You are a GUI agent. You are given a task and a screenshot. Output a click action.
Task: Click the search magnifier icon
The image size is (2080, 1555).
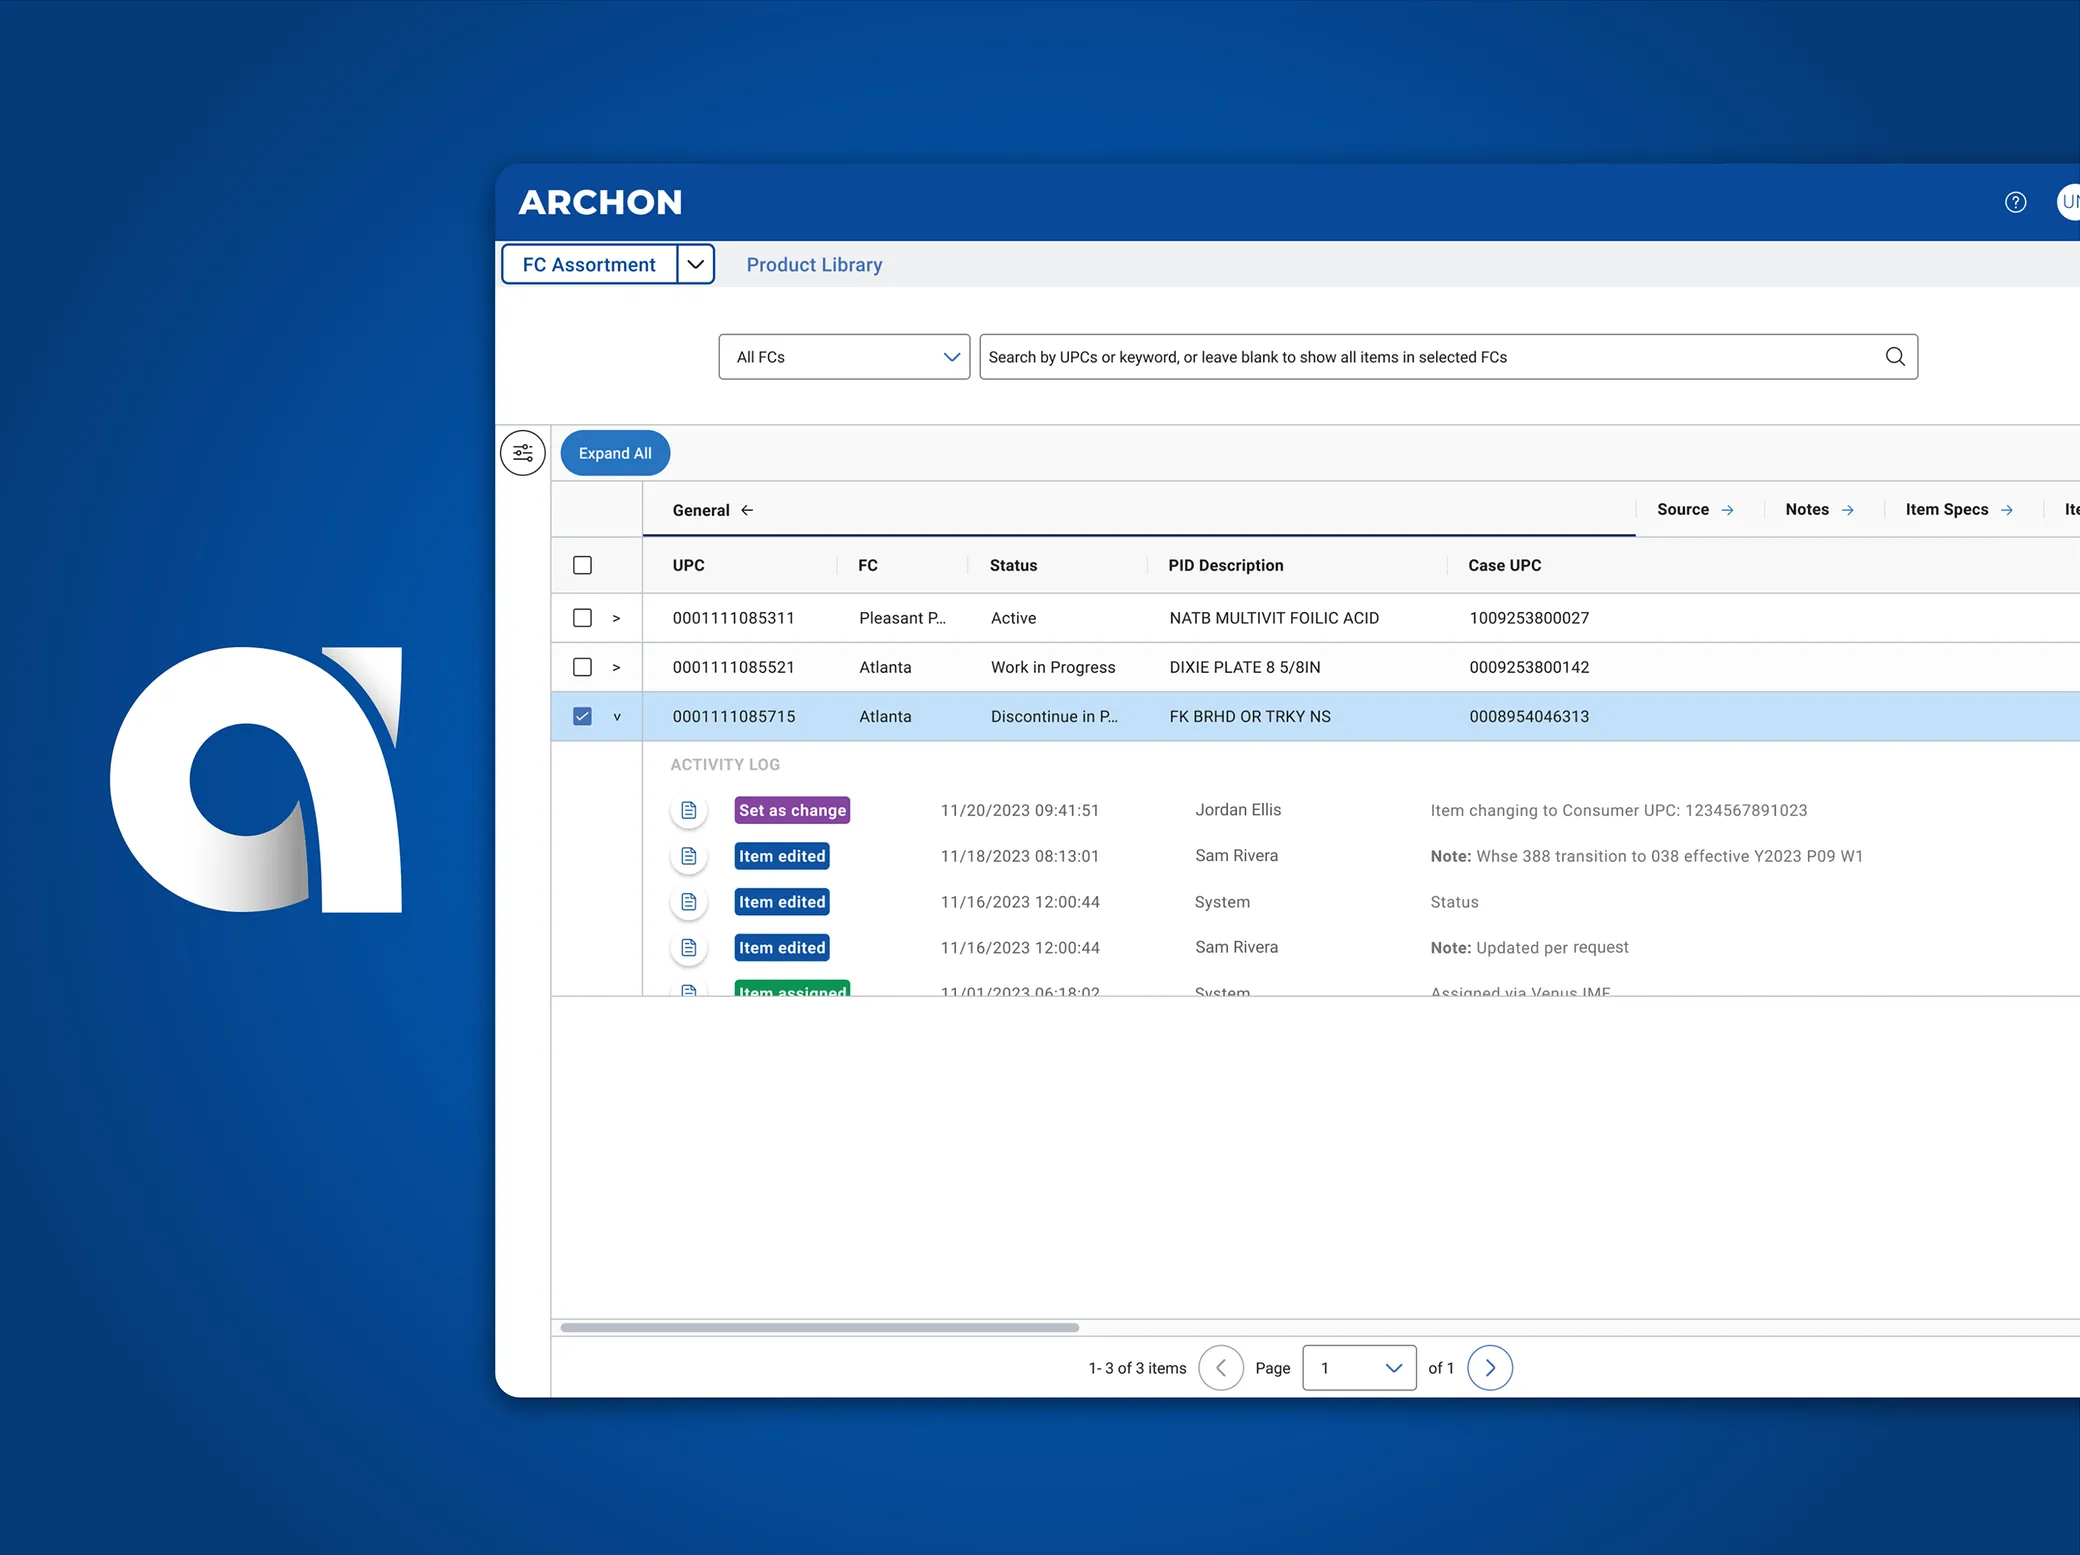[1894, 357]
